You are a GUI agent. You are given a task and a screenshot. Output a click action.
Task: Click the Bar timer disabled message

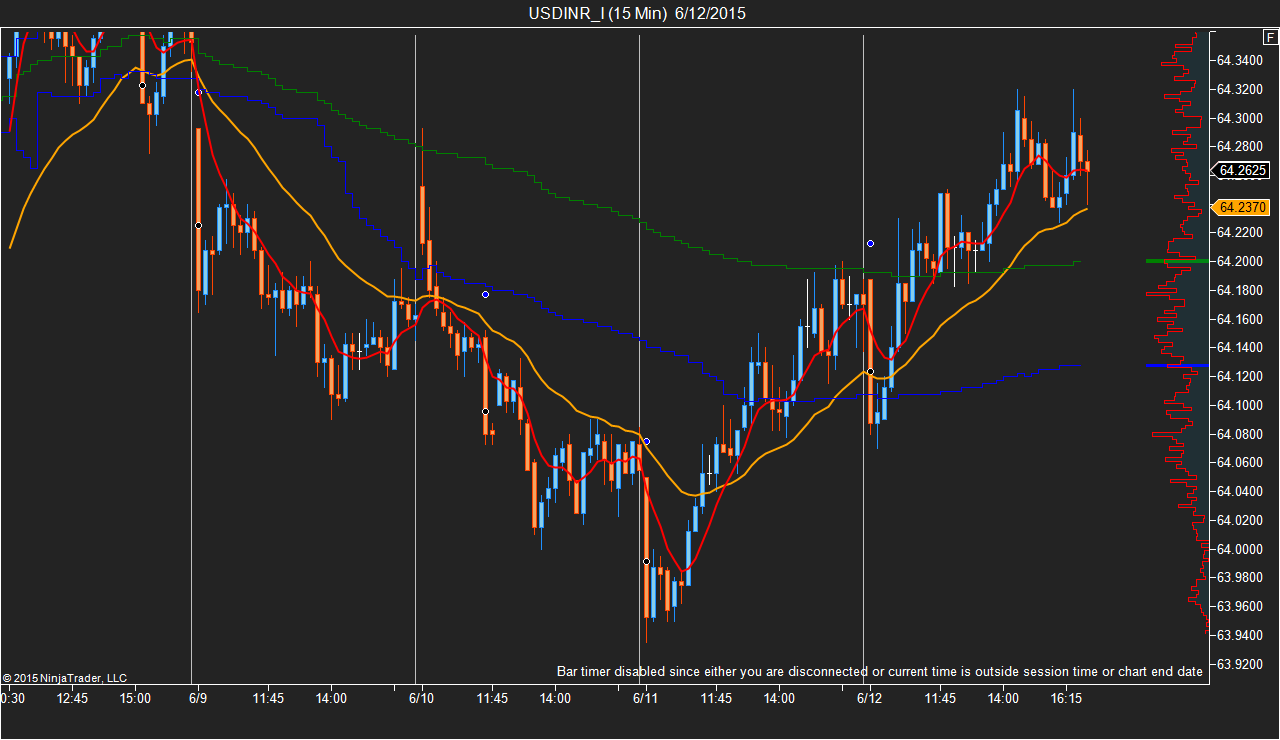coord(880,671)
